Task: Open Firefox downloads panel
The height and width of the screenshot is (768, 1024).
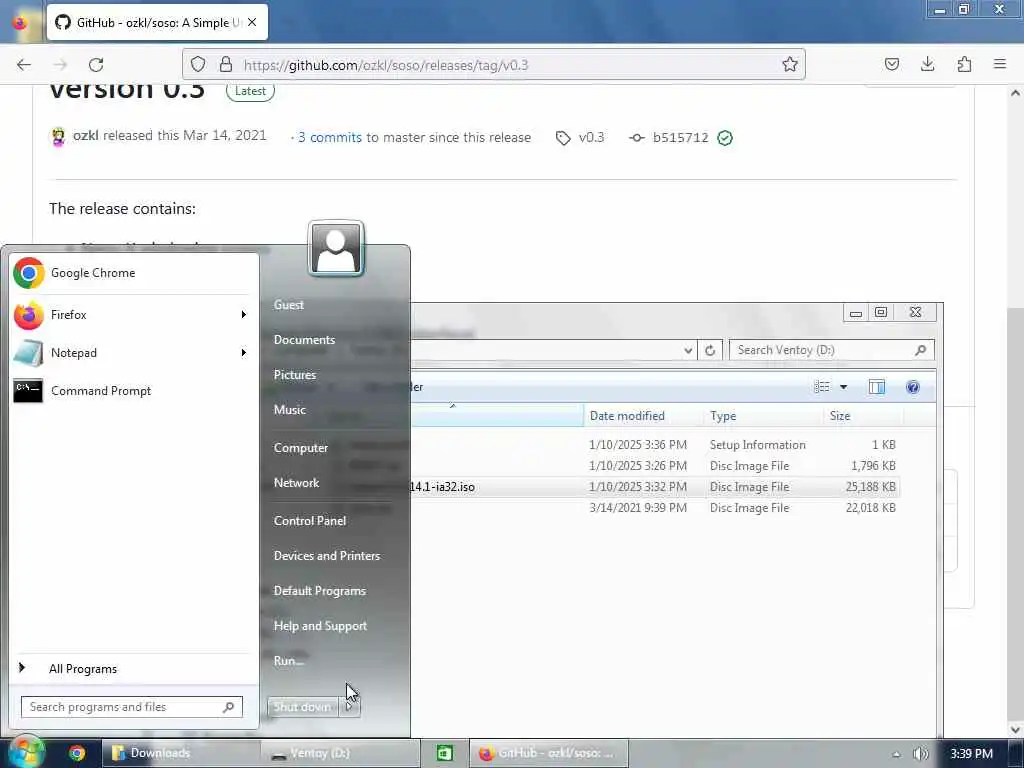Action: click(x=927, y=65)
